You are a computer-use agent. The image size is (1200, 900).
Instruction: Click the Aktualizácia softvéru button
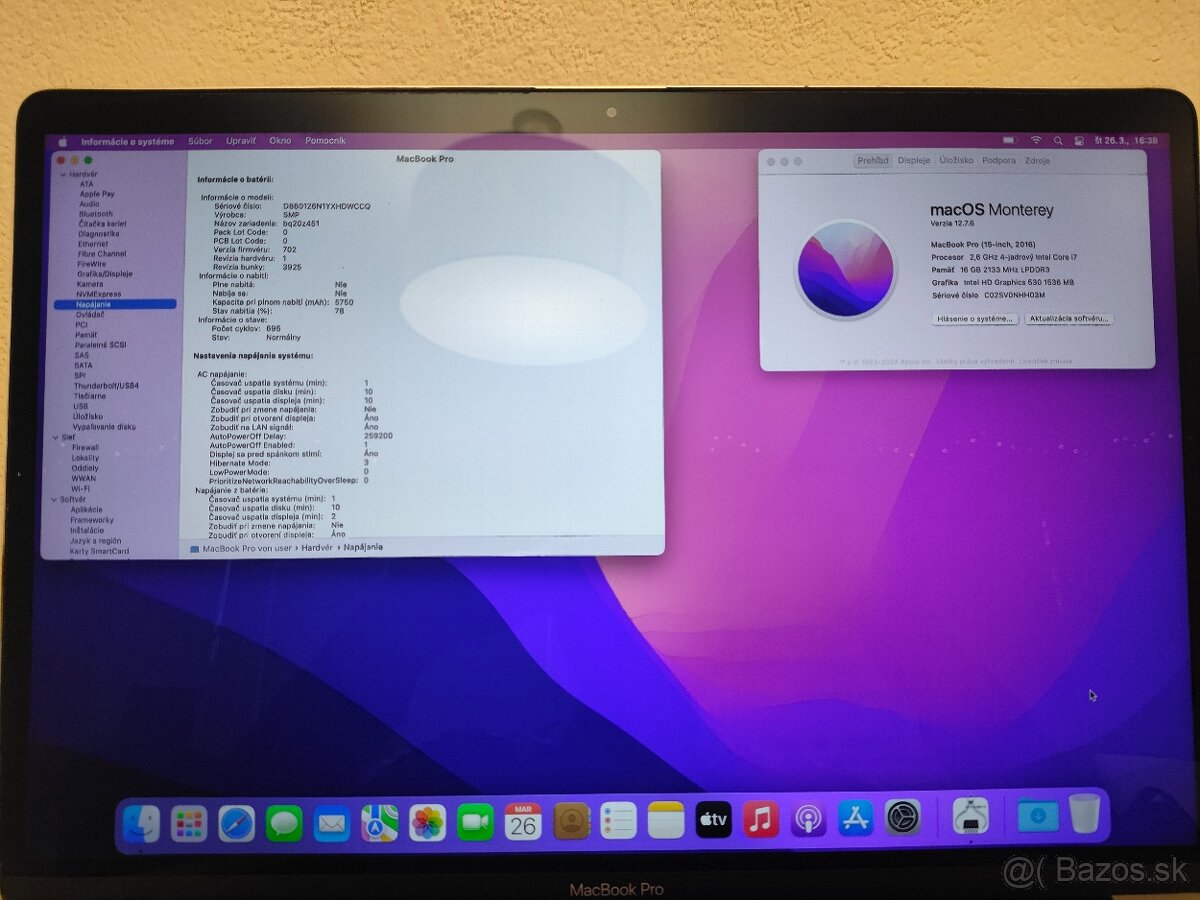pos(1068,318)
